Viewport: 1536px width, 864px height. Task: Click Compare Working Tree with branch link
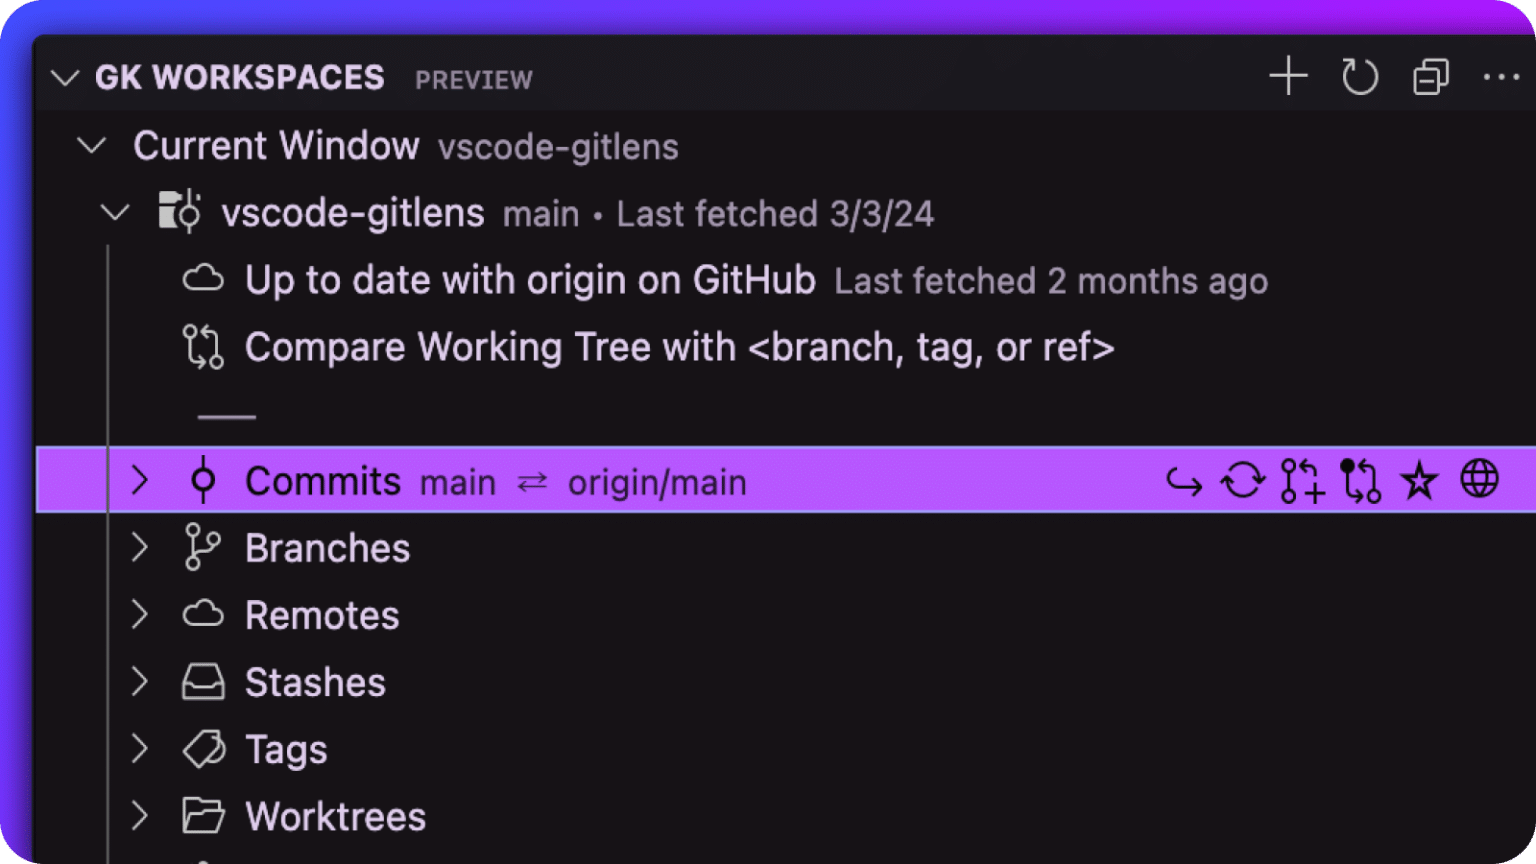(x=680, y=347)
